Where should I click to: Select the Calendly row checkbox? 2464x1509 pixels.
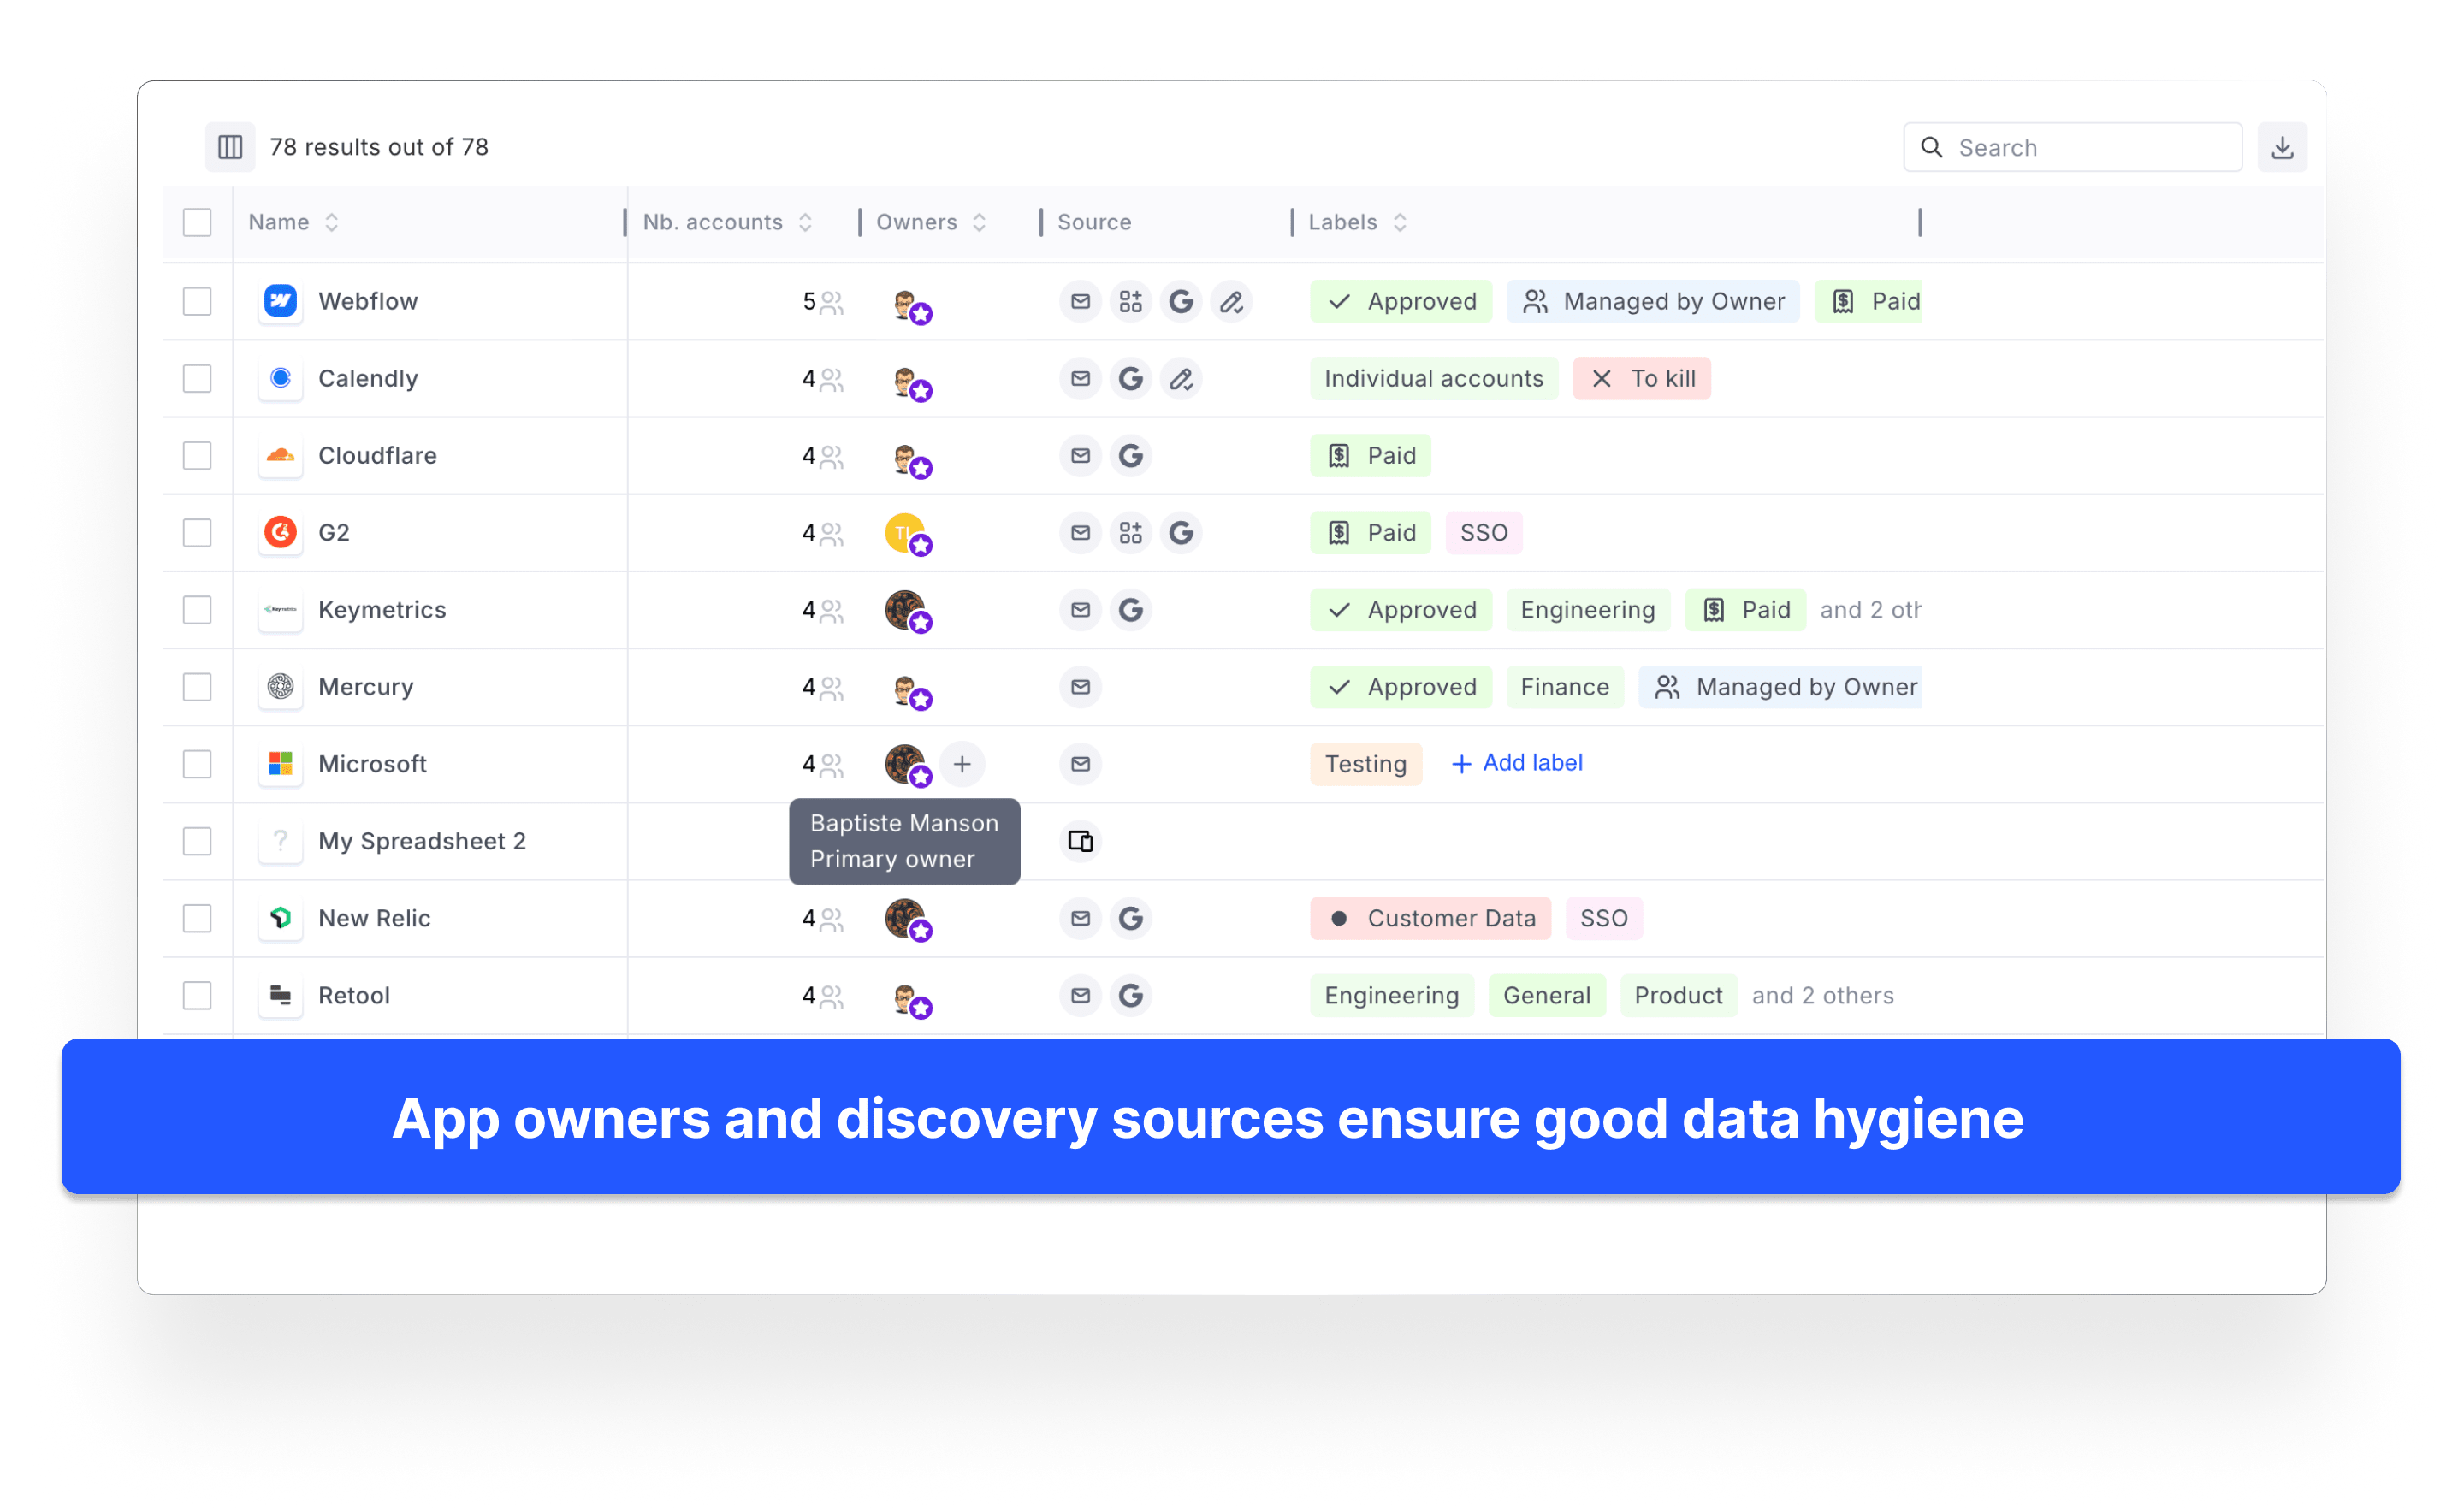point(197,378)
